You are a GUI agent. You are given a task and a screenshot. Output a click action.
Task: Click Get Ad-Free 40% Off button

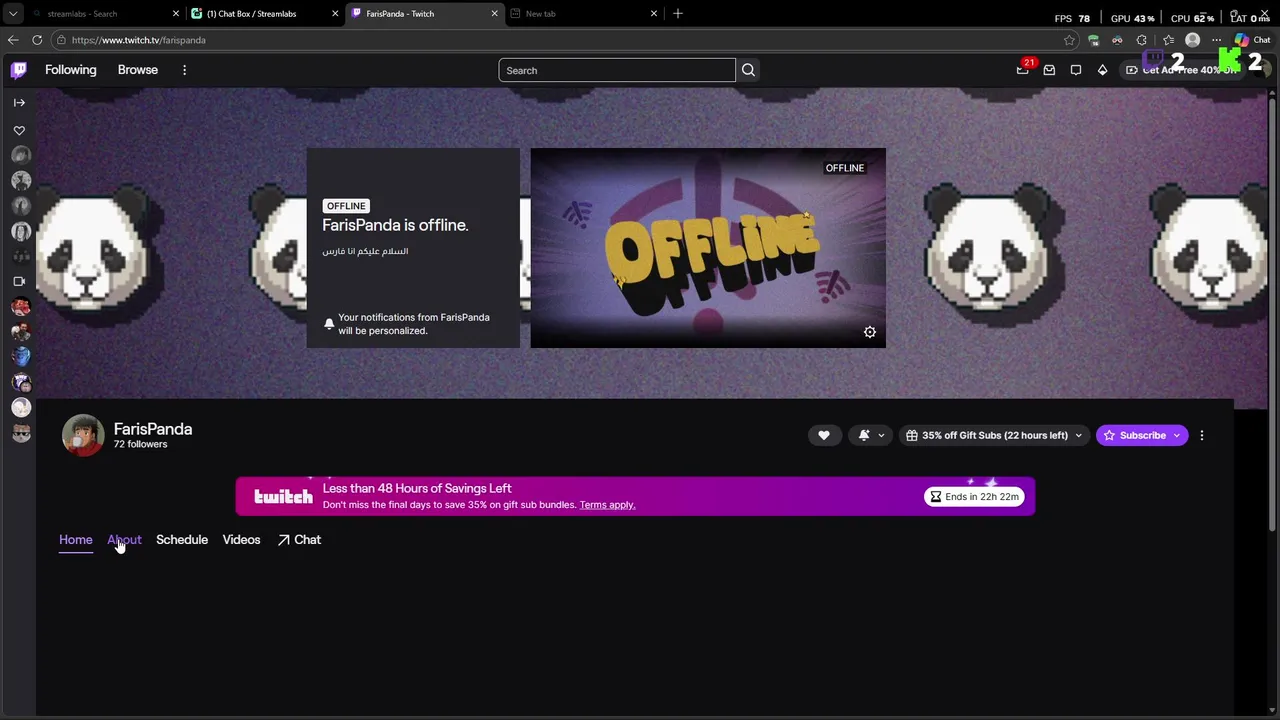tap(1182, 70)
